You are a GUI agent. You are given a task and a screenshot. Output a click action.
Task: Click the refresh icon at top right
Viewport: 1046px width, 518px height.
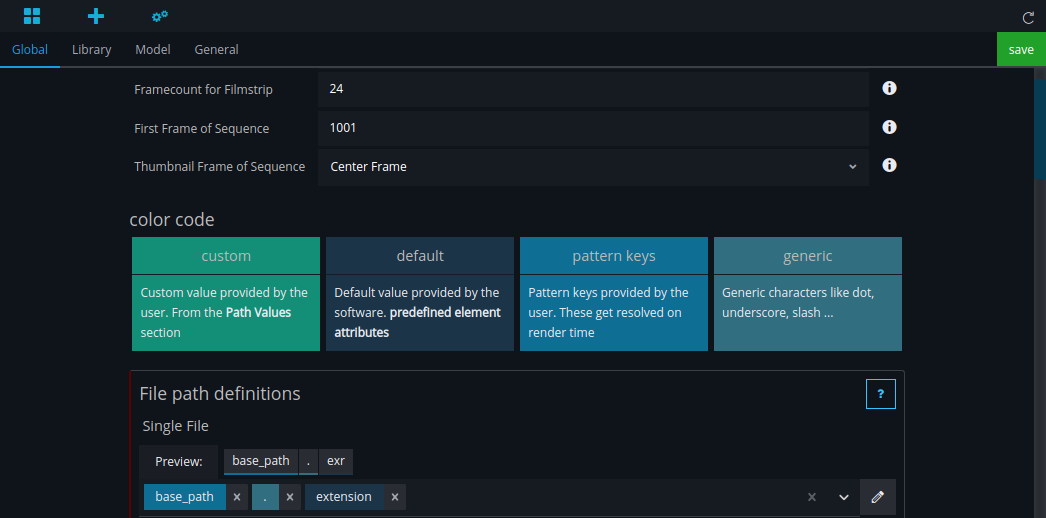[1028, 17]
